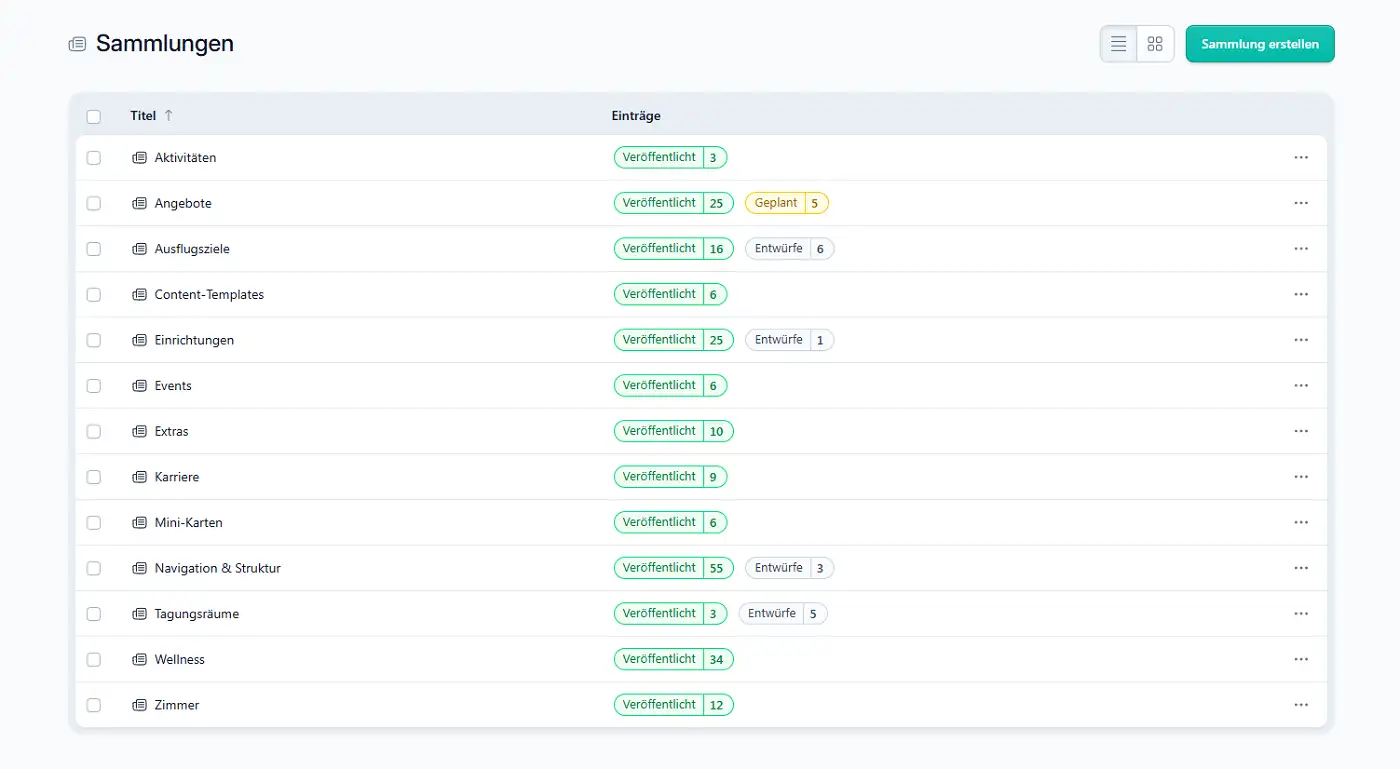Click the collection icon beside Karriere
1400x769 pixels.
click(x=140, y=477)
